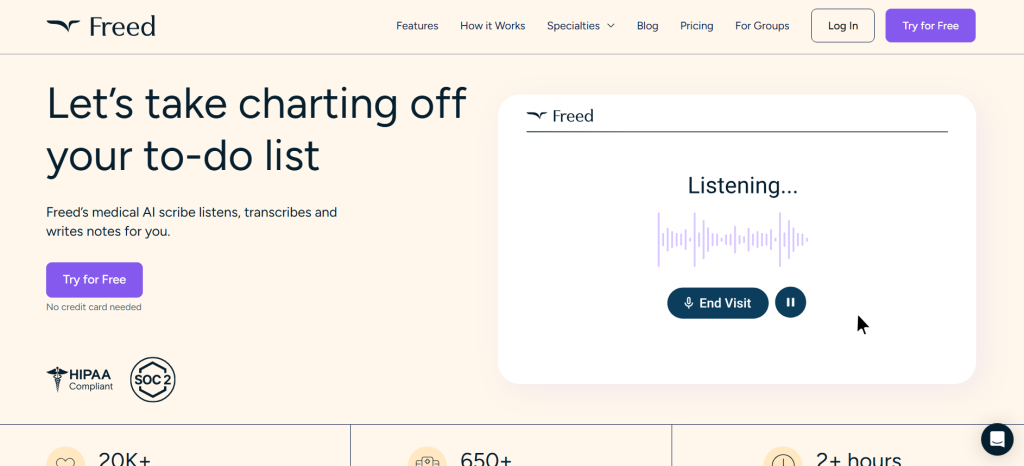Pause the recording with the pause button
This screenshot has height=466, width=1024.
click(x=790, y=302)
